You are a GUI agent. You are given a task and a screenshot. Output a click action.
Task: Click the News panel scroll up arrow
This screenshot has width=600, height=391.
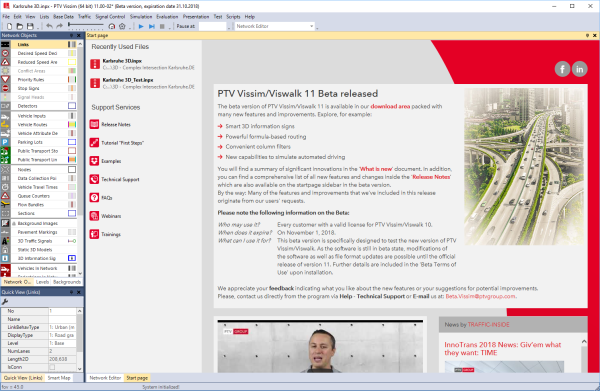tap(584, 342)
